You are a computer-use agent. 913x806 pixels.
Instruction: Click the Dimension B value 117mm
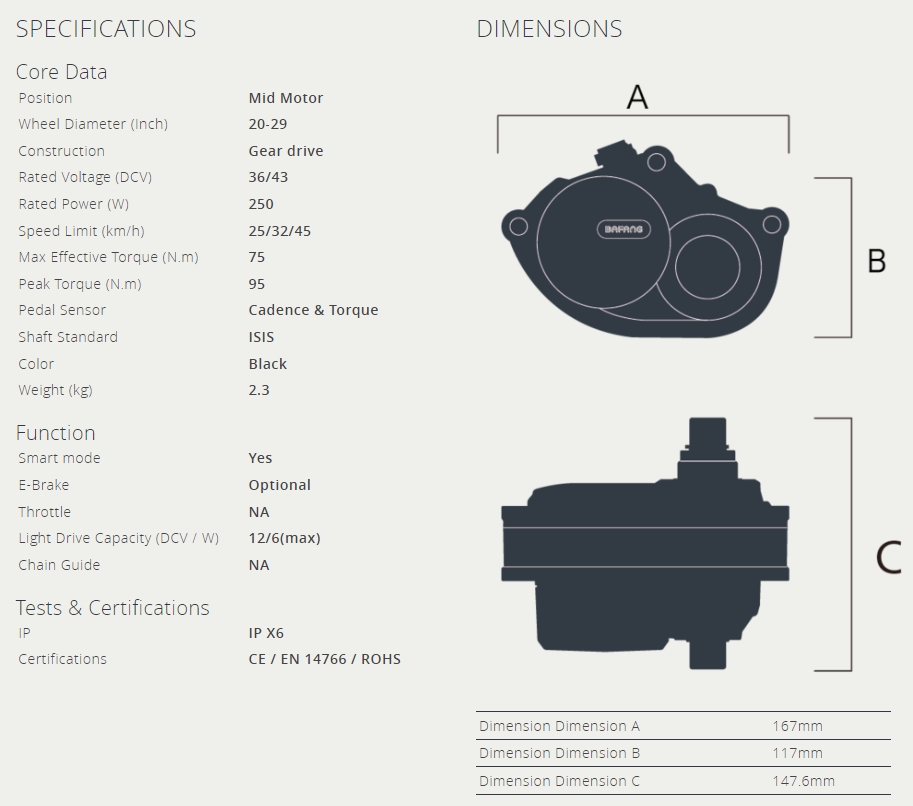797,753
